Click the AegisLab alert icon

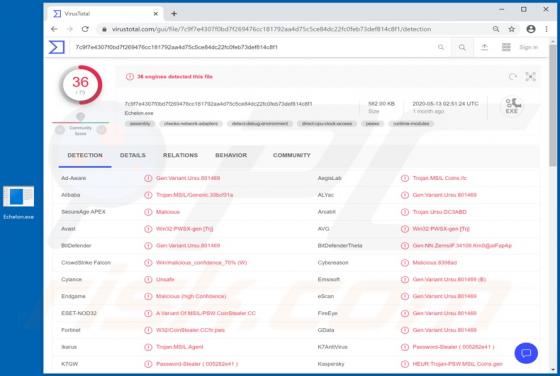(405, 178)
